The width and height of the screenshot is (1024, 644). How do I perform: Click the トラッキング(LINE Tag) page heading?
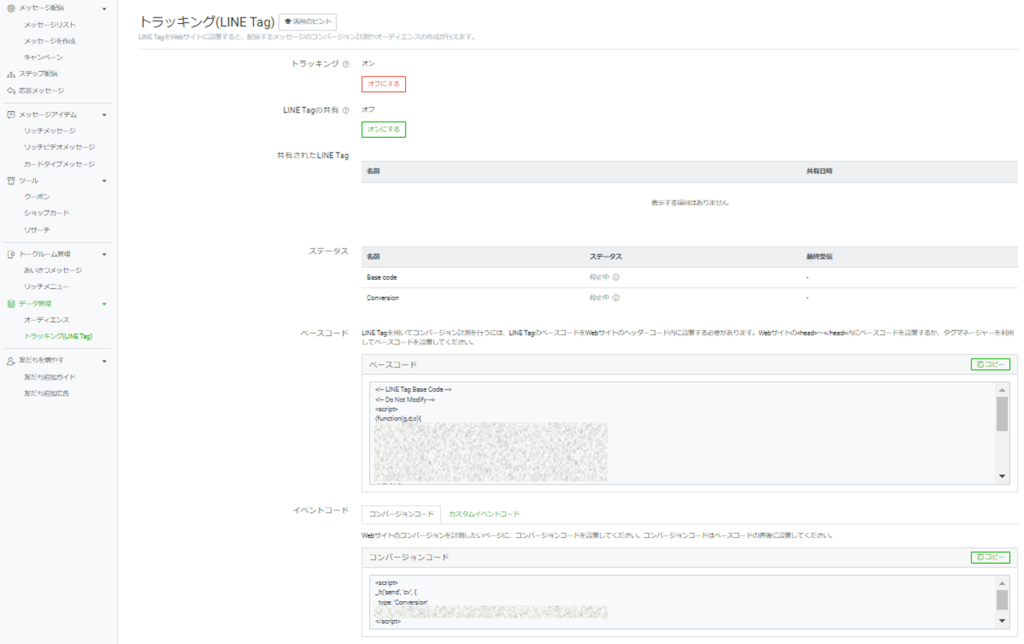coord(206,22)
